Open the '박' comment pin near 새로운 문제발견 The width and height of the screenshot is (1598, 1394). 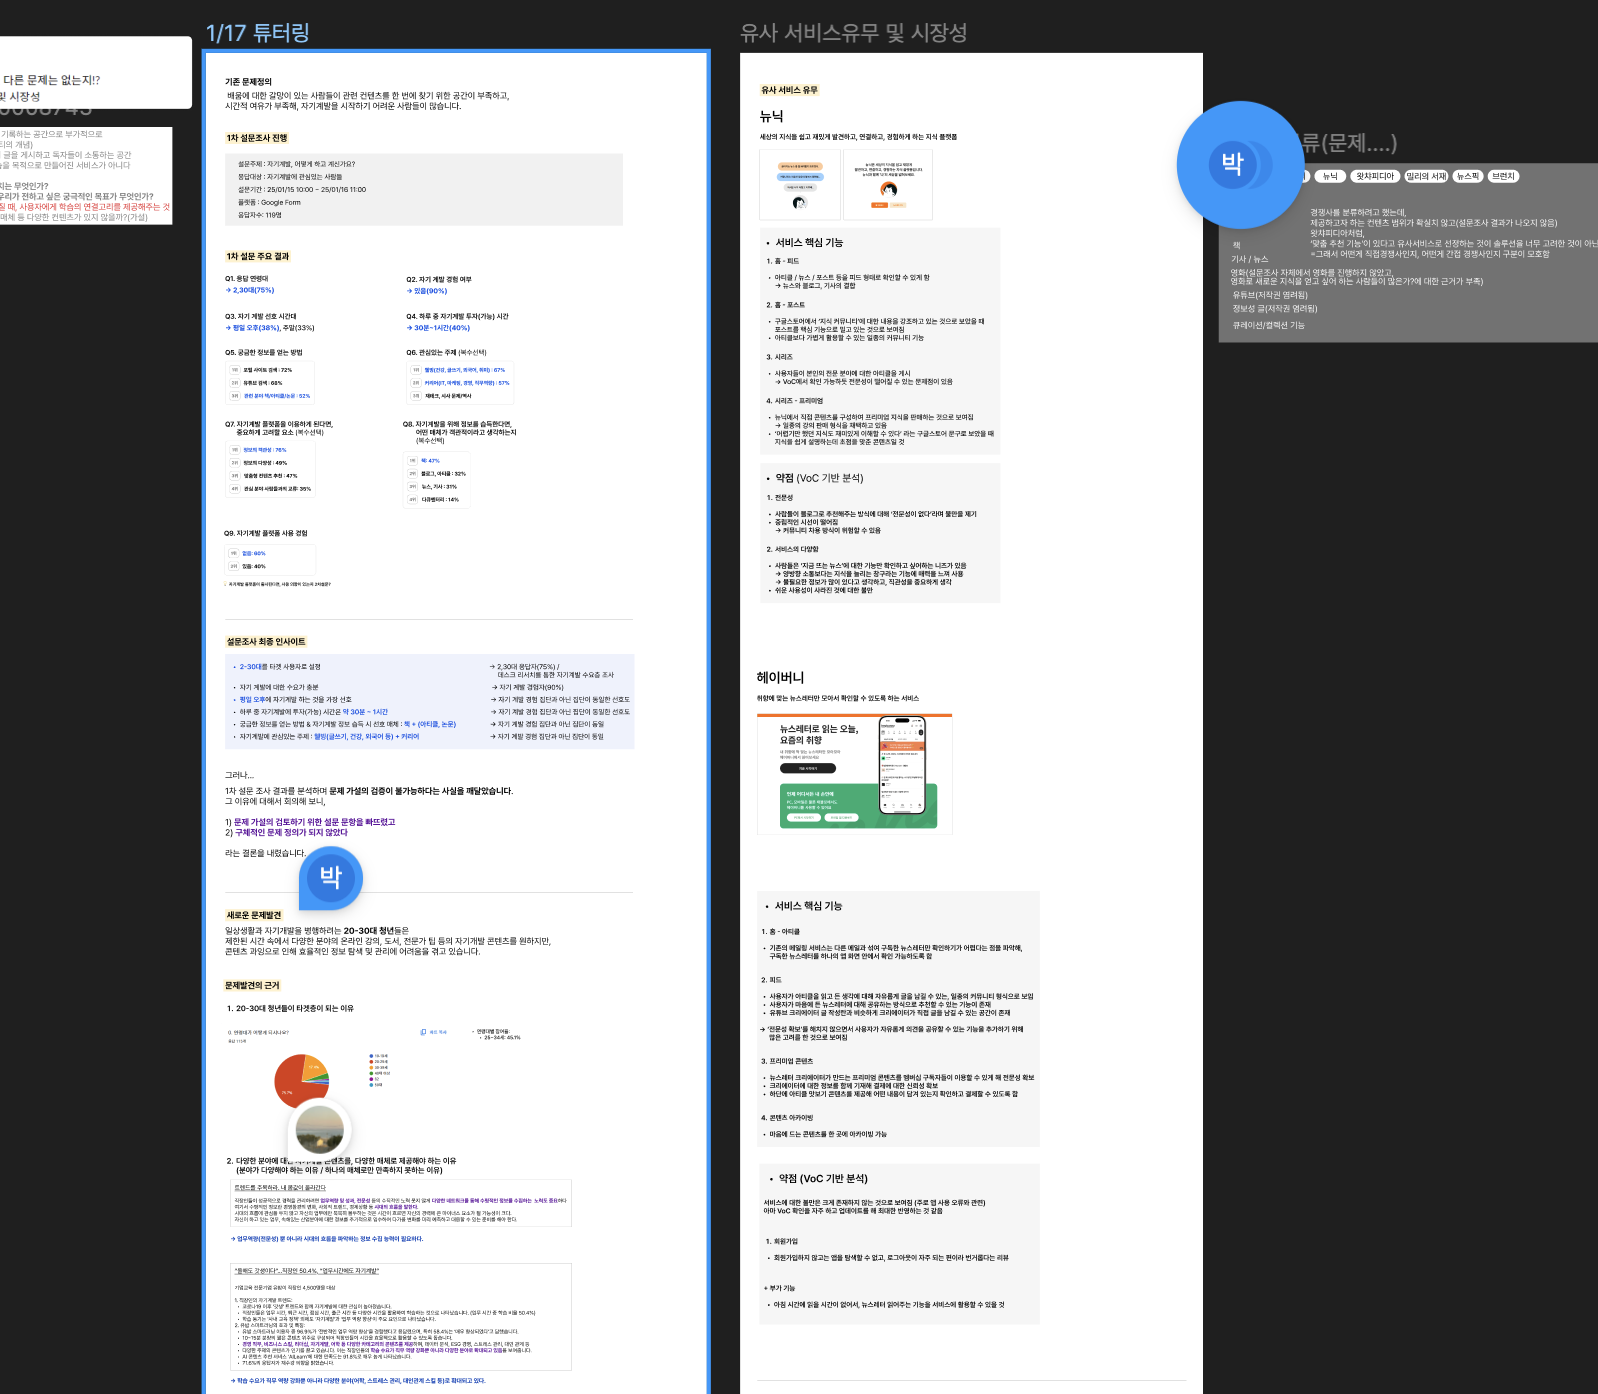[x=331, y=877]
